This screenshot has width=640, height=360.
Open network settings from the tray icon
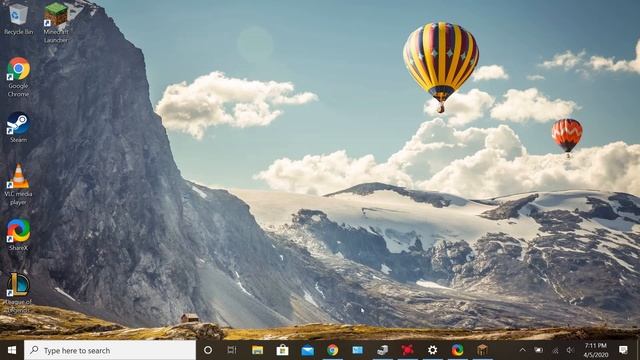555,350
